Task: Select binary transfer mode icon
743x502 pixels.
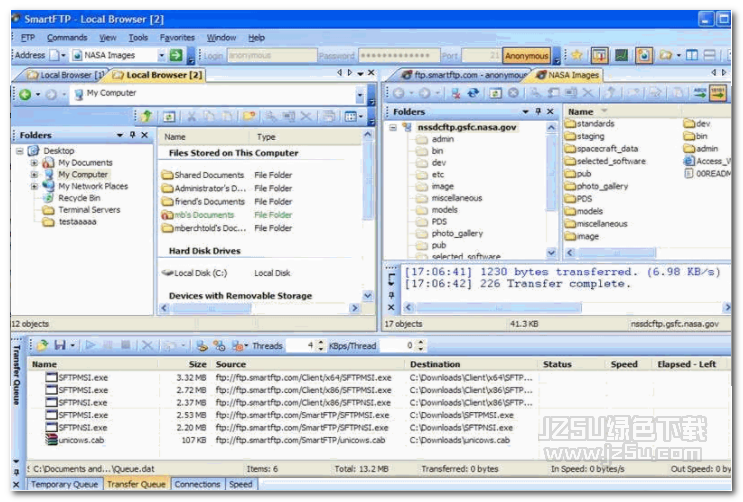Action: (718, 93)
